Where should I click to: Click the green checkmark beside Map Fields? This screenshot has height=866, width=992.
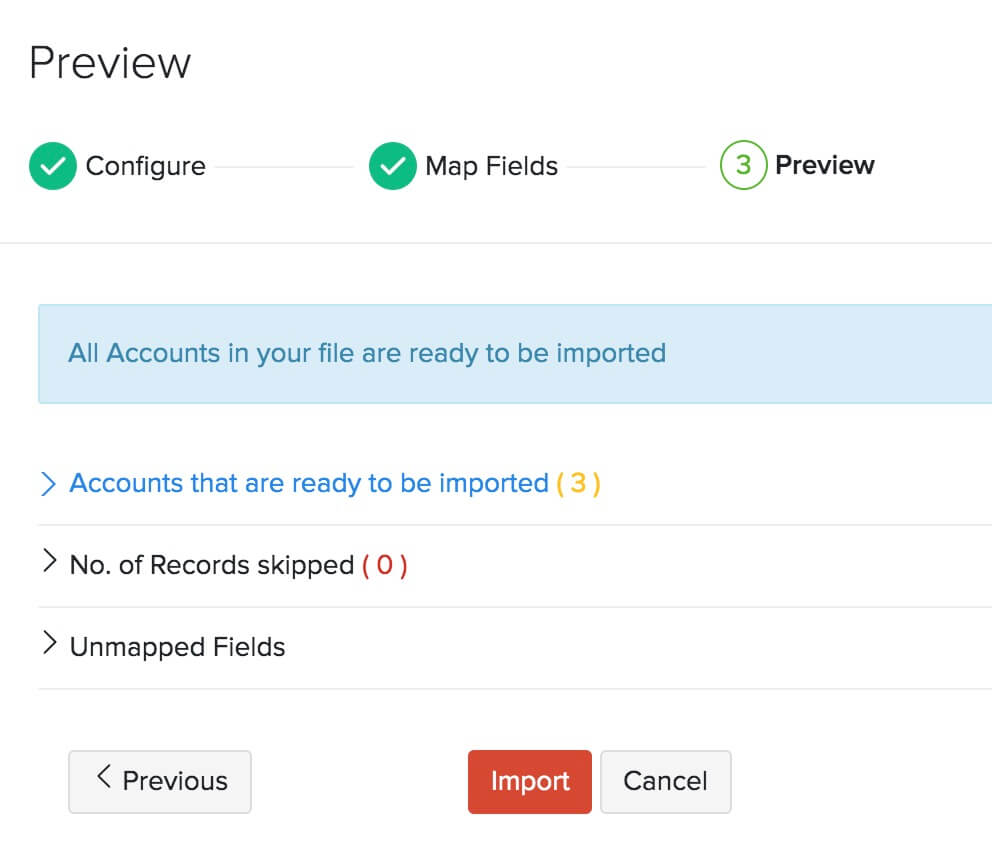(391, 166)
